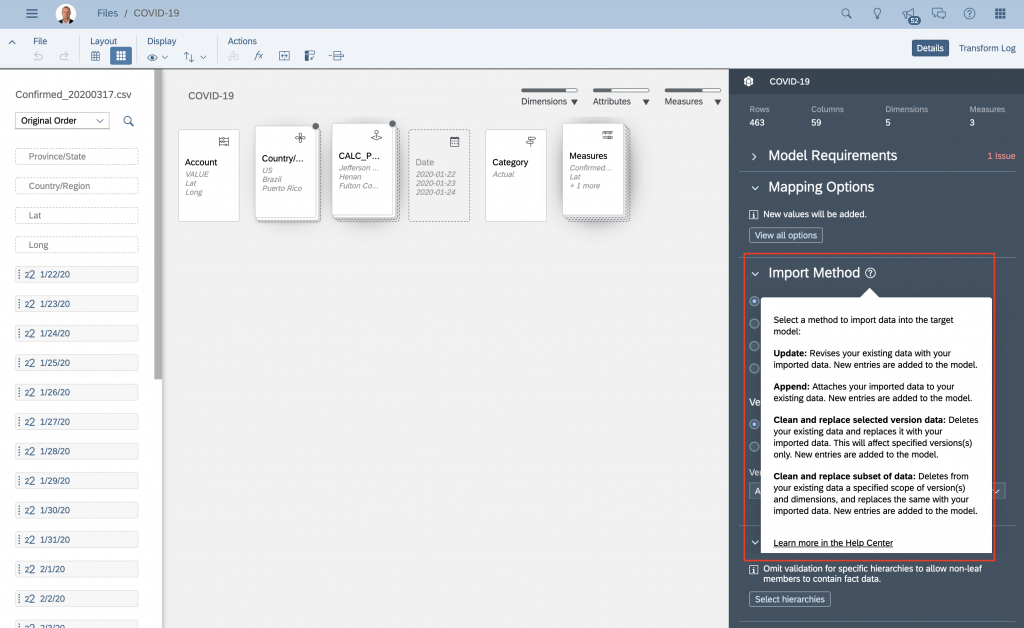
Task: Click info icon beside New values message
Action: pyautogui.click(x=753, y=214)
